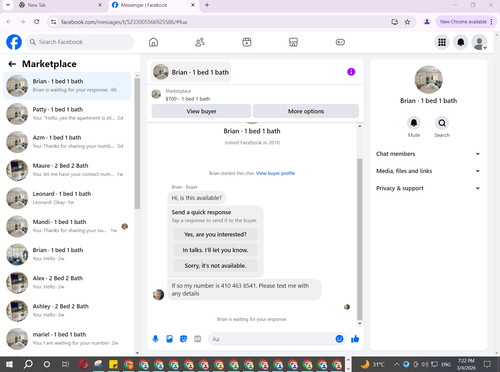Select Brian conversation waiting for your response
The height and width of the screenshot is (372, 500).
pyautogui.click(x=67, y=86)
